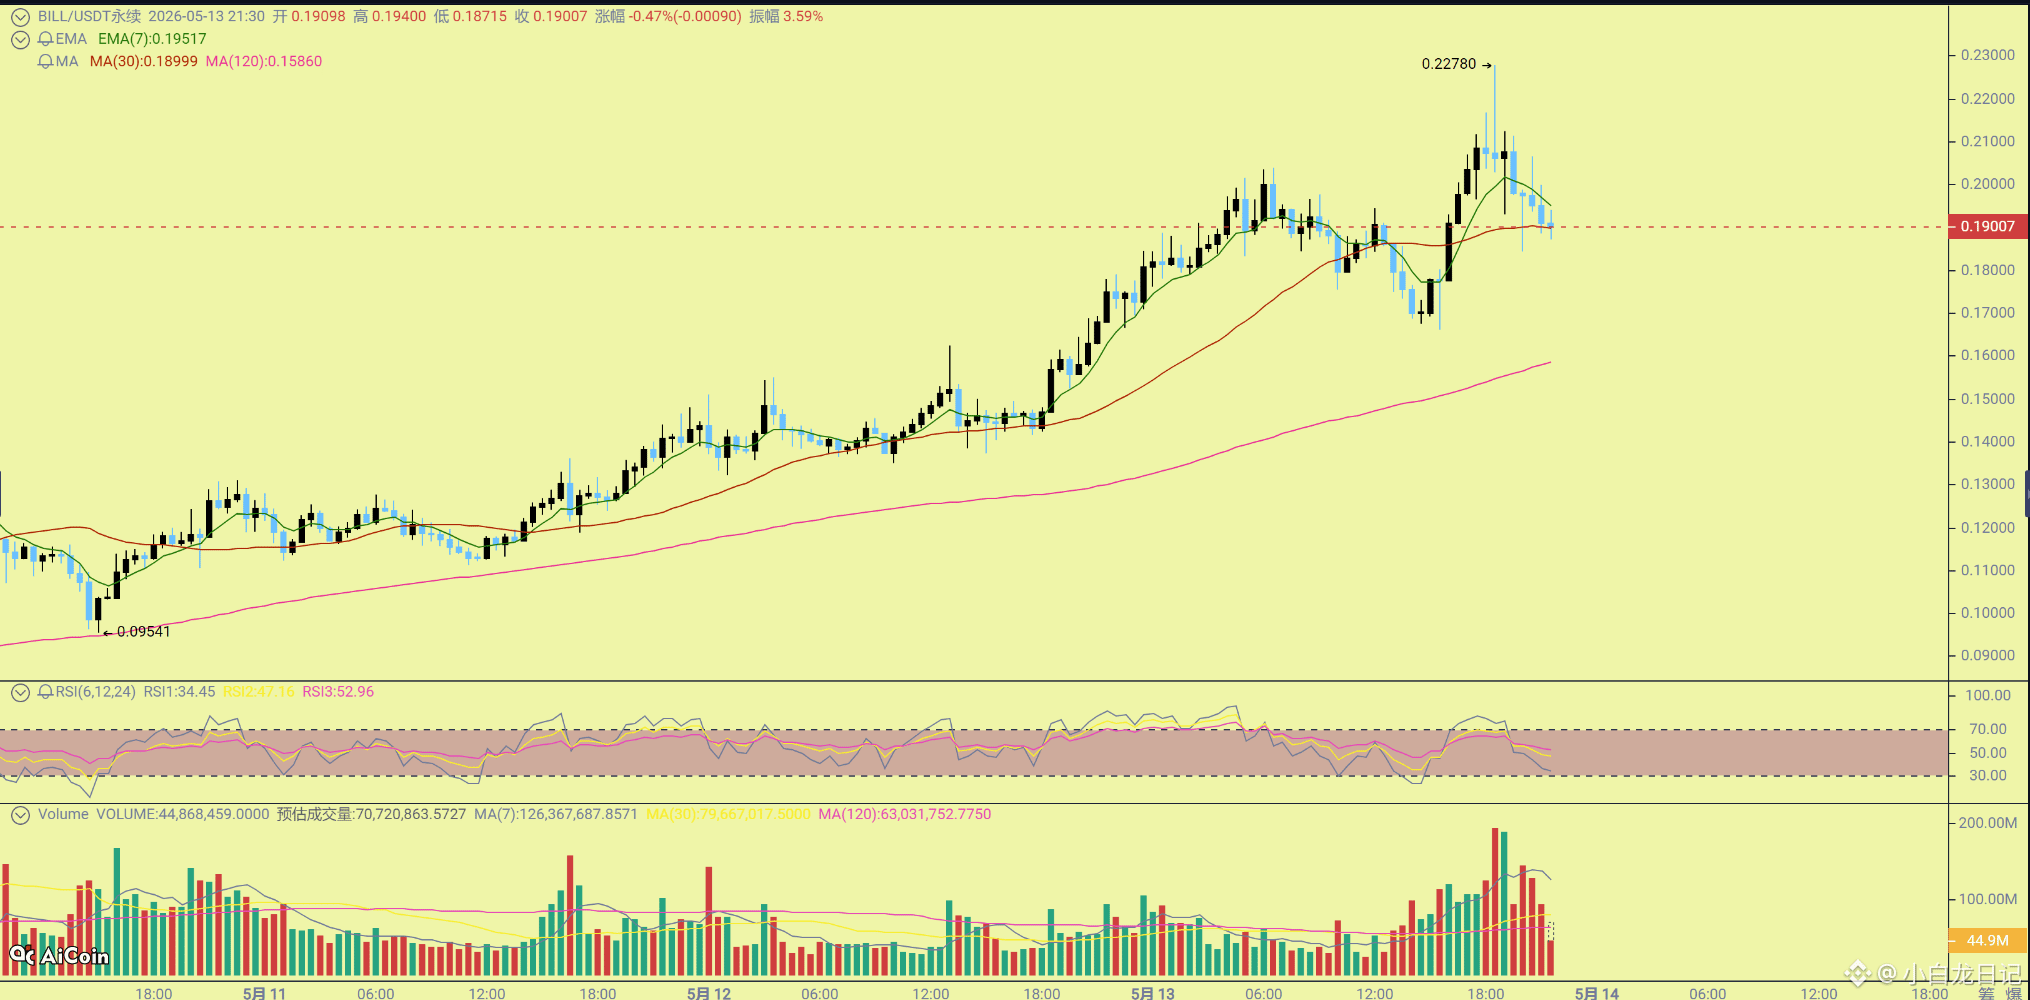The image size is (2030, 1000).
Task: Click the 振幅 3.59% amplitude value
Action: pyautogui.click(x=786, y=17)
